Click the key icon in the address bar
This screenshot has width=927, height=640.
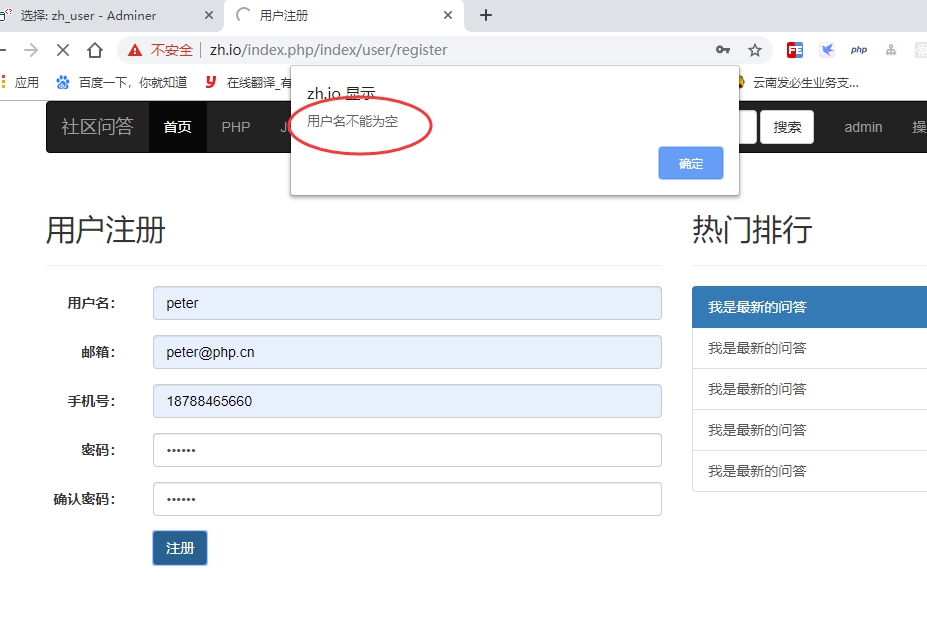[723, 49]
